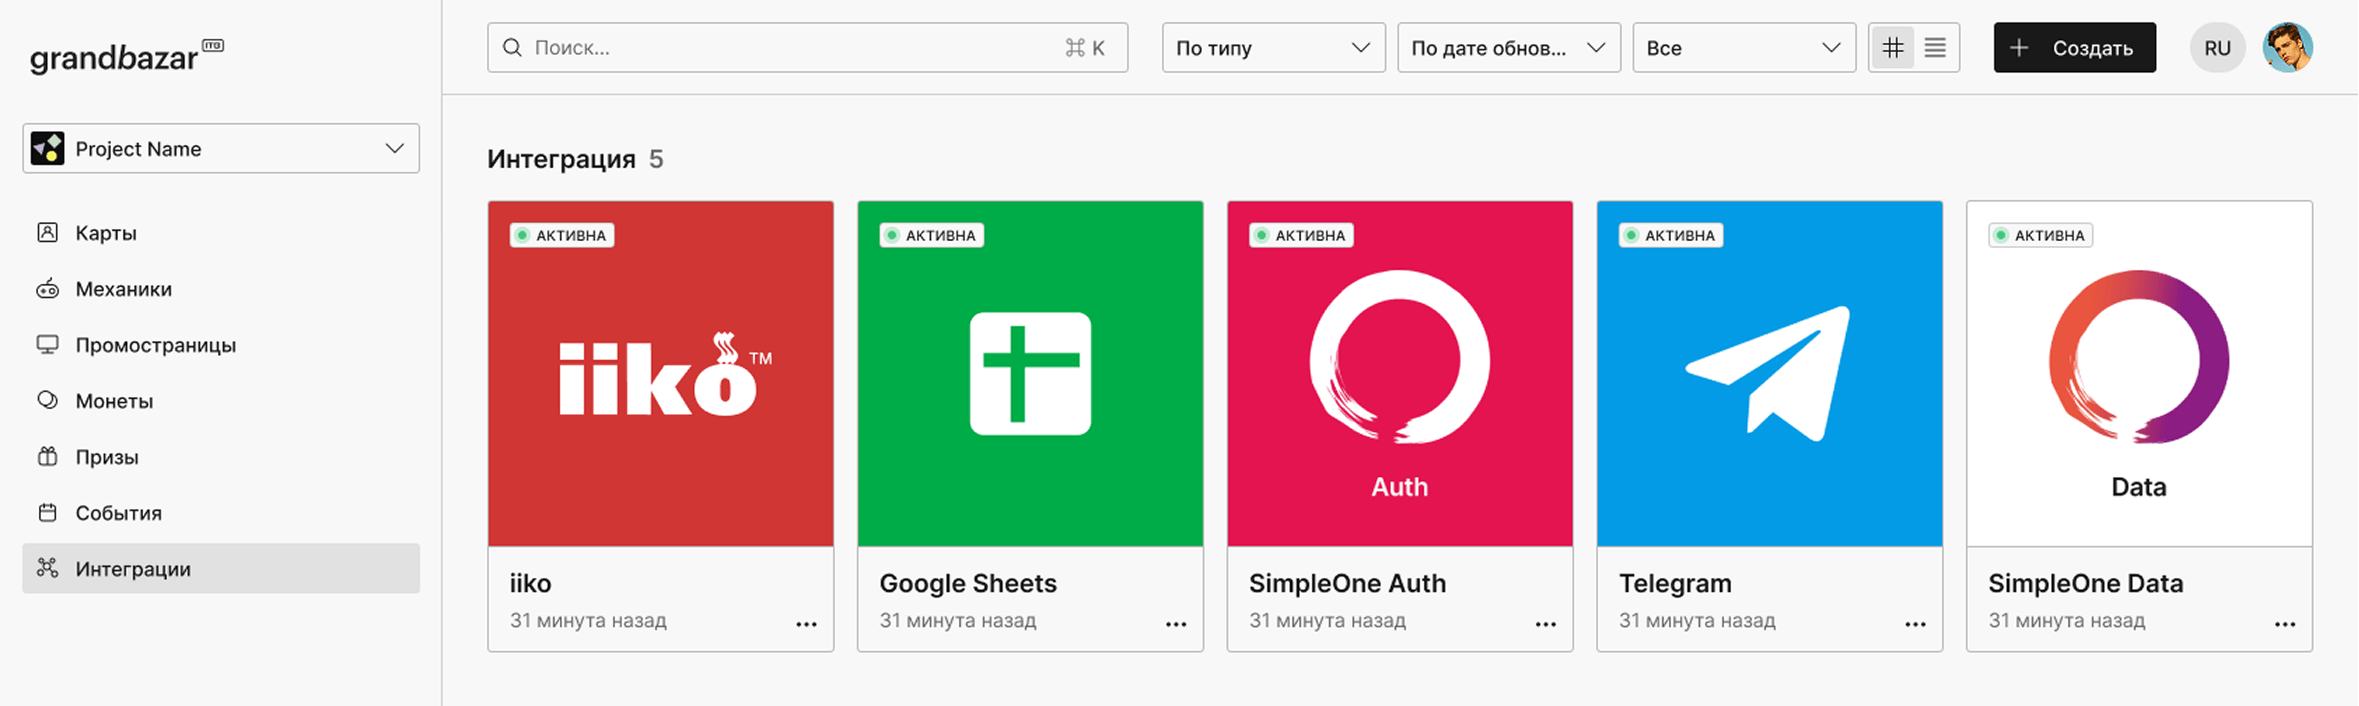Viewport: 2359px width, 706px height.
Task: Open the По дате обнов... sort dropdown
Action: tap(1508, 48)
